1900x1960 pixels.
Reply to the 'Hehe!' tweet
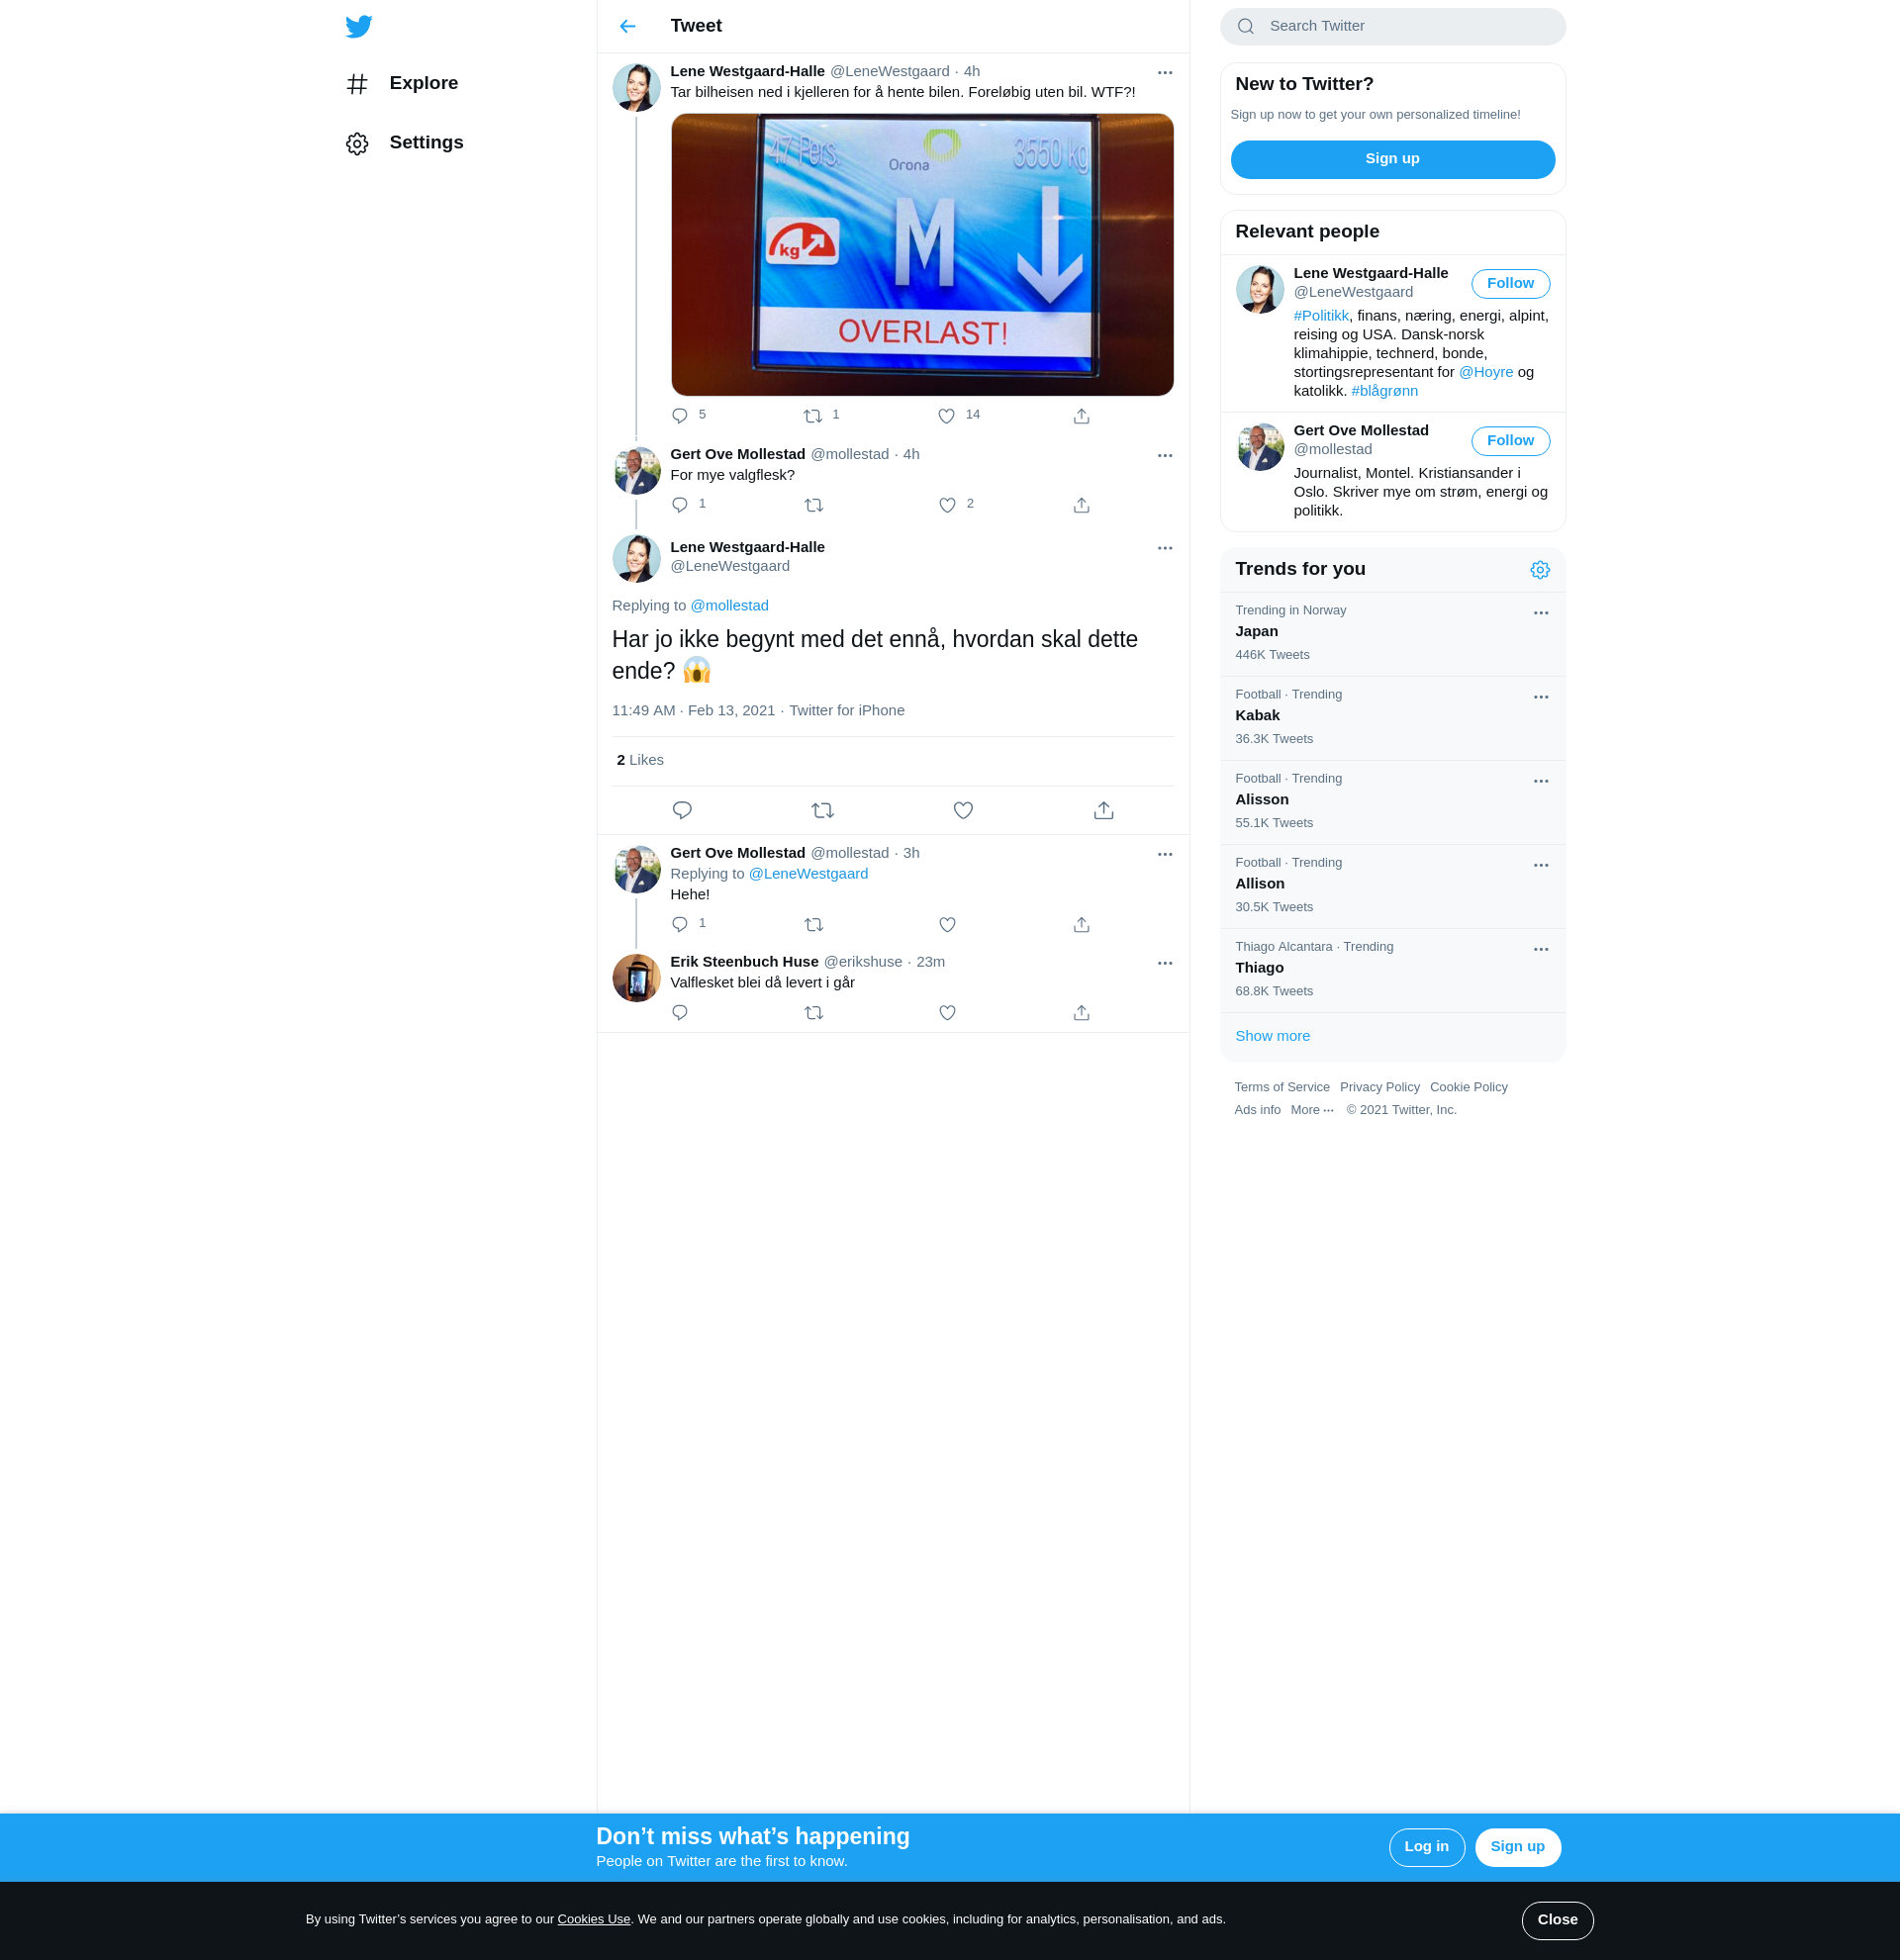pyautogui.click(x=680, y=924)
